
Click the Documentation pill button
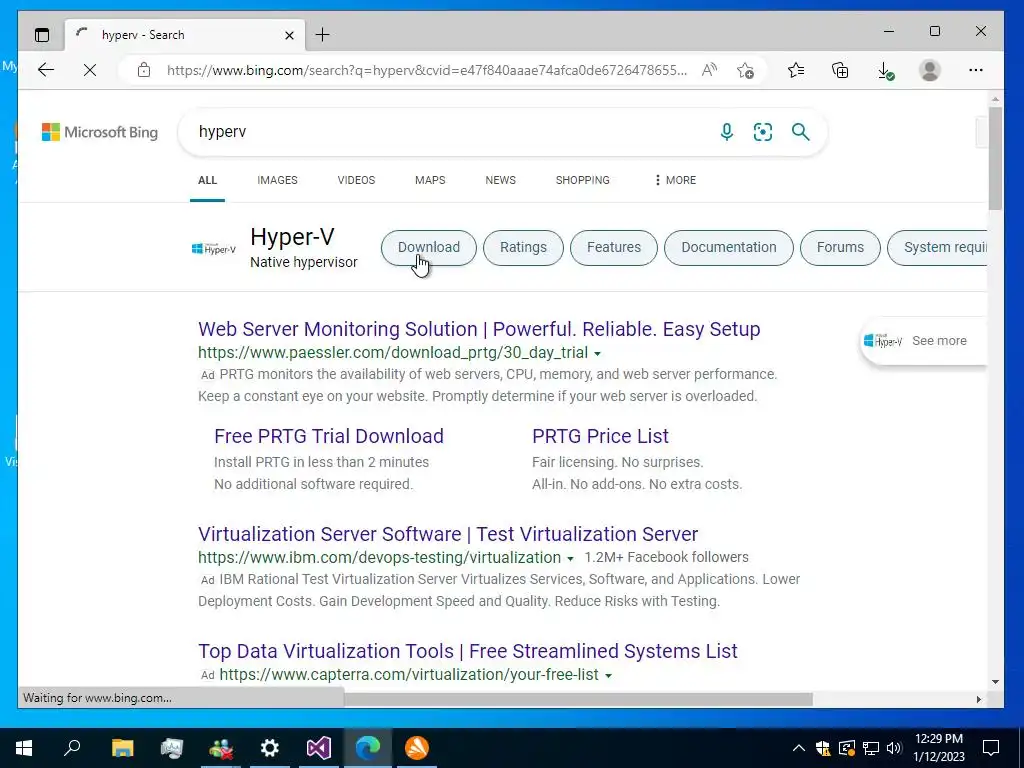pyautogui.click(x=729, y=248)
